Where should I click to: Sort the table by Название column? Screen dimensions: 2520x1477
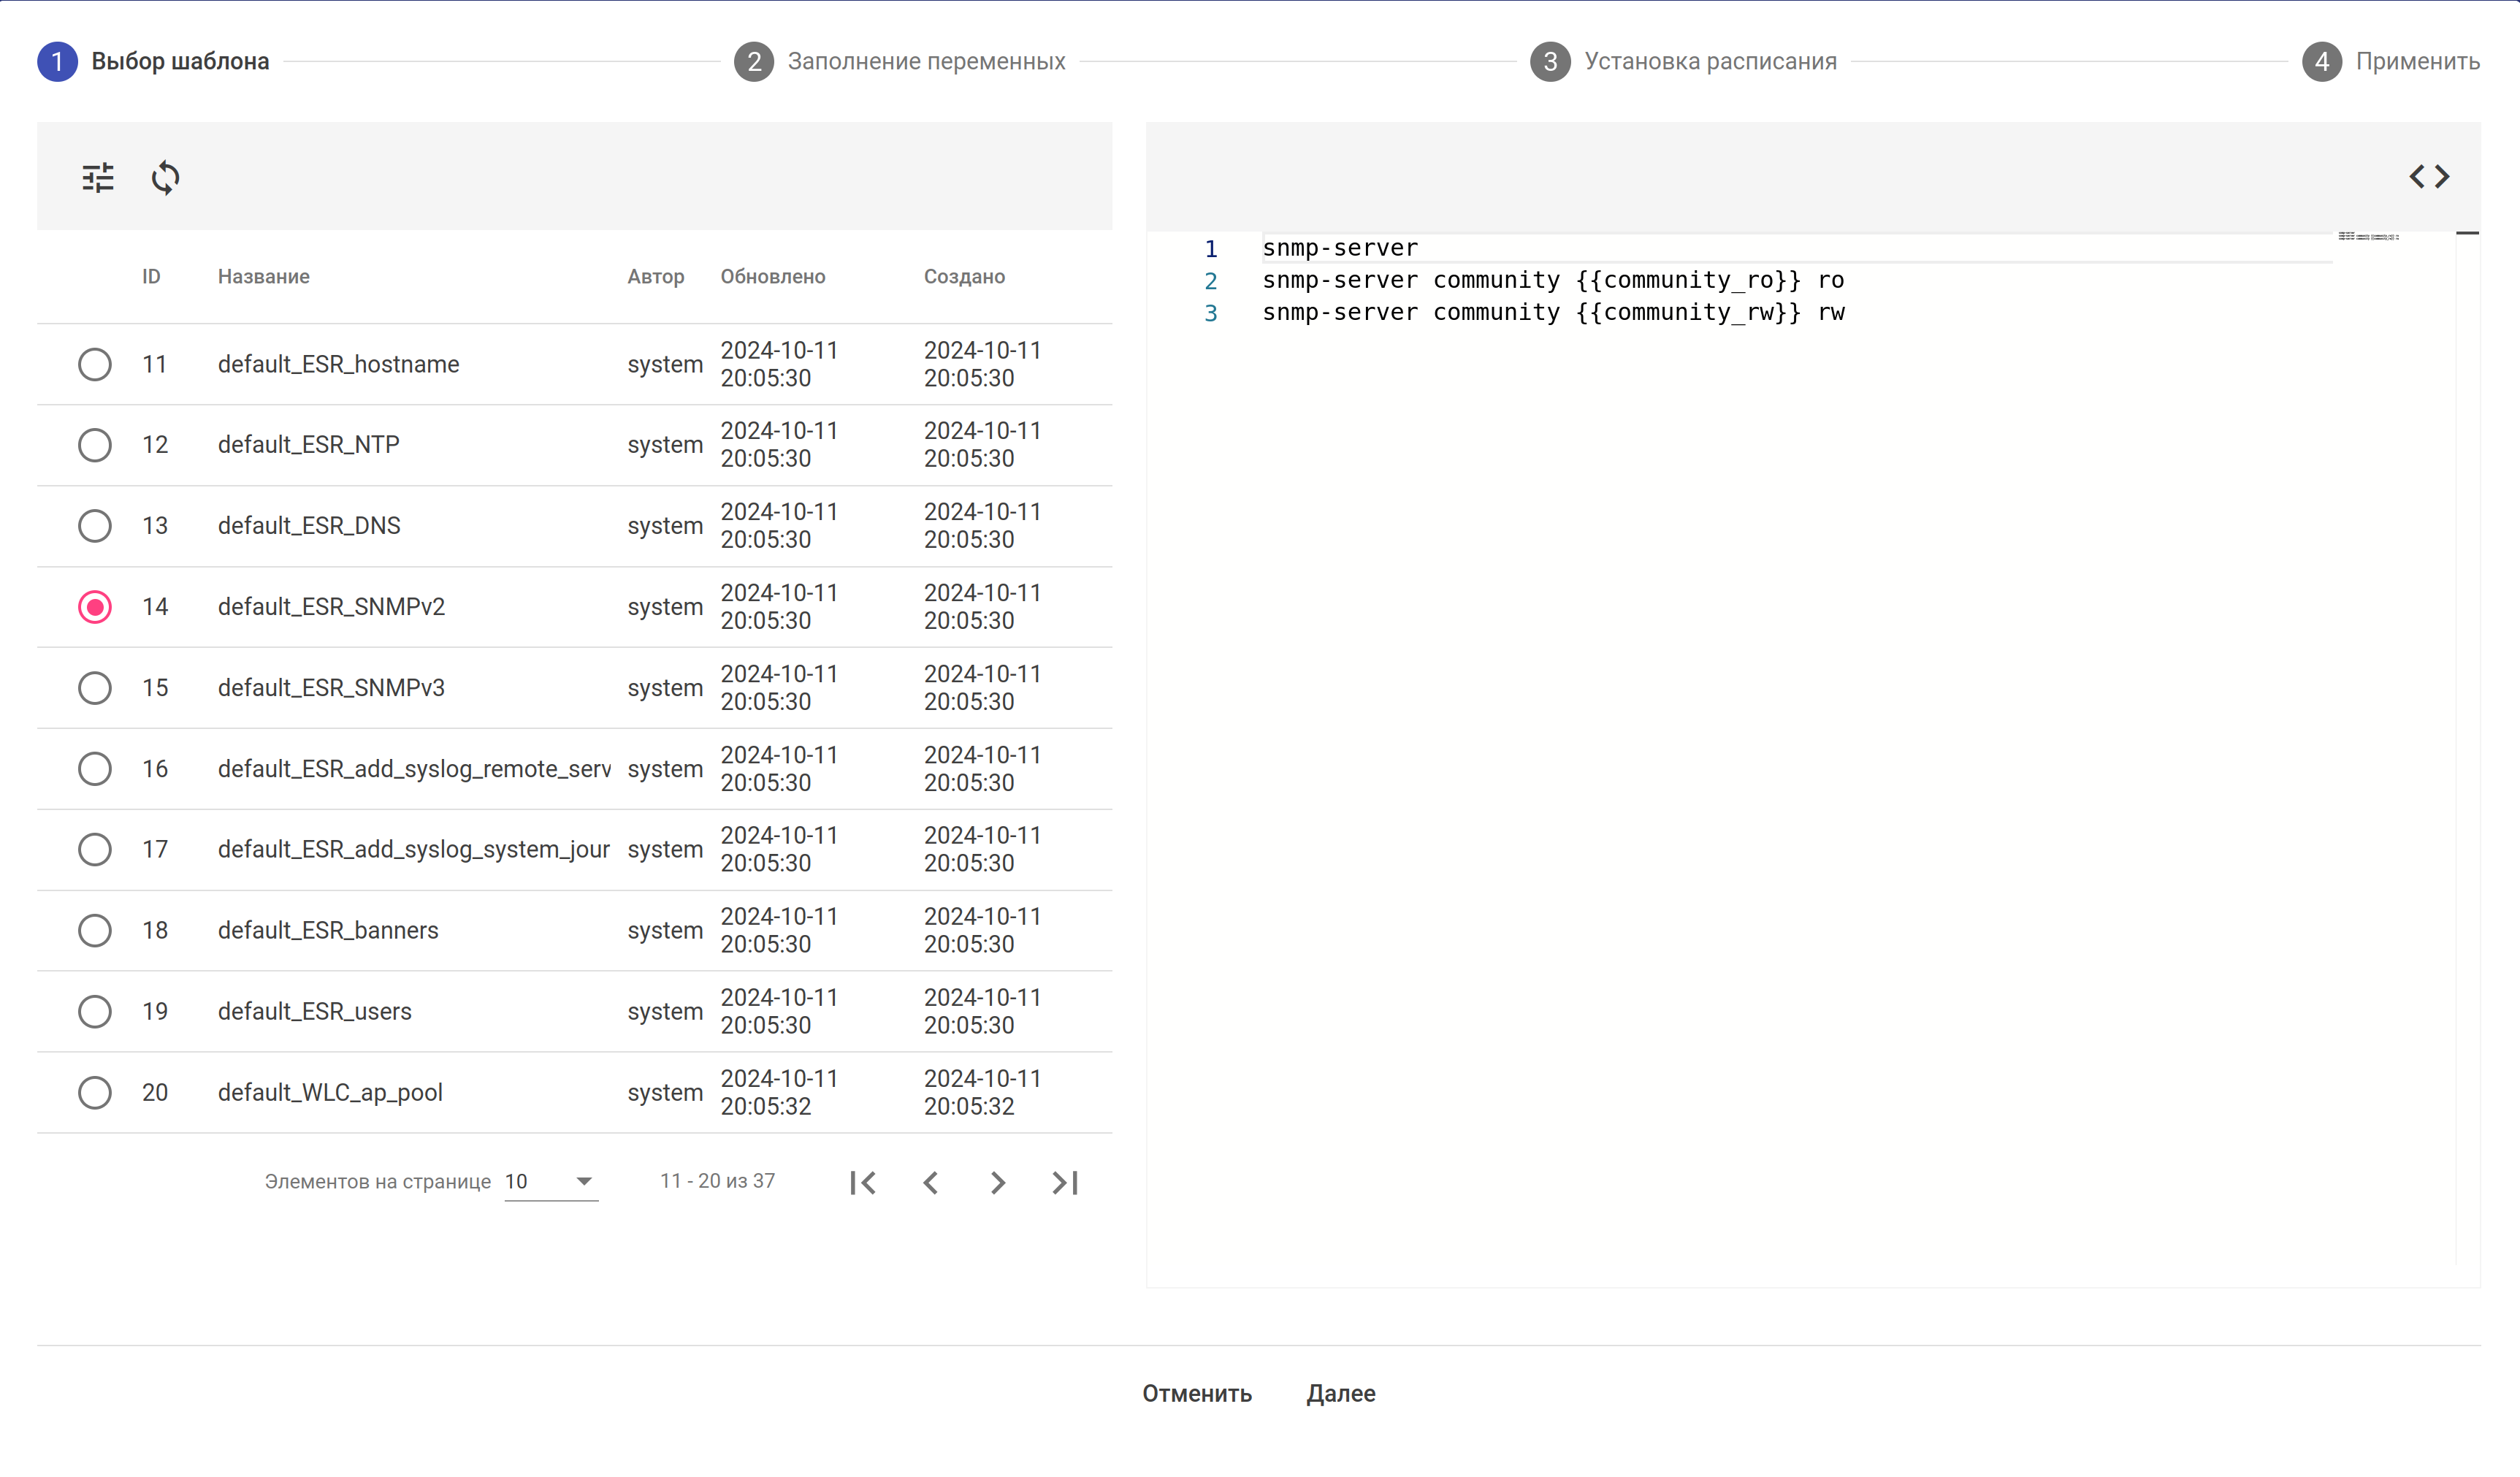pos(264,277)
